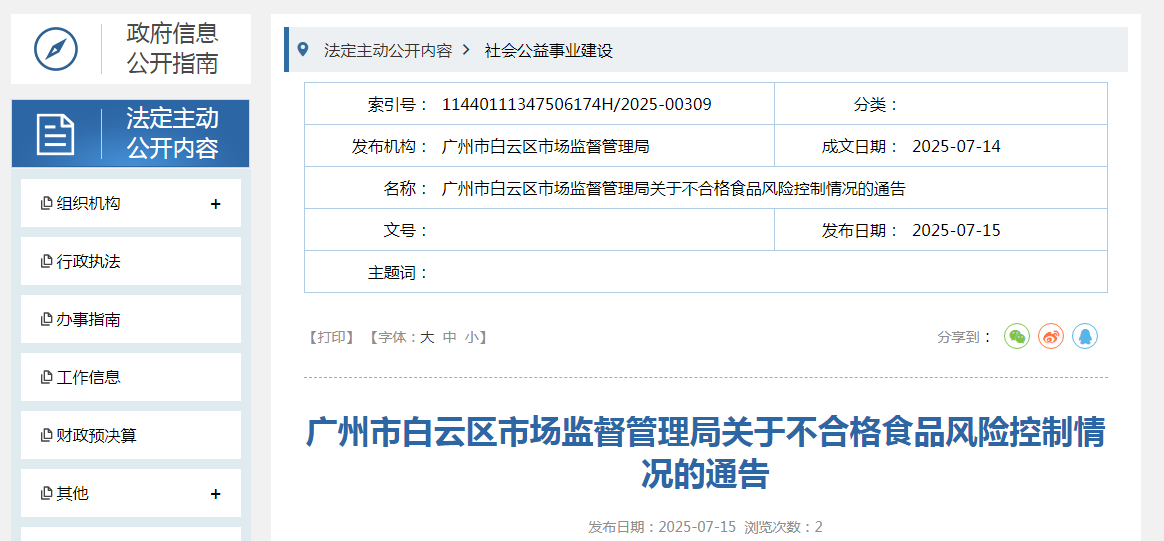Click the 文号 label
The image size is (1164, 541).
pos(407,231)
